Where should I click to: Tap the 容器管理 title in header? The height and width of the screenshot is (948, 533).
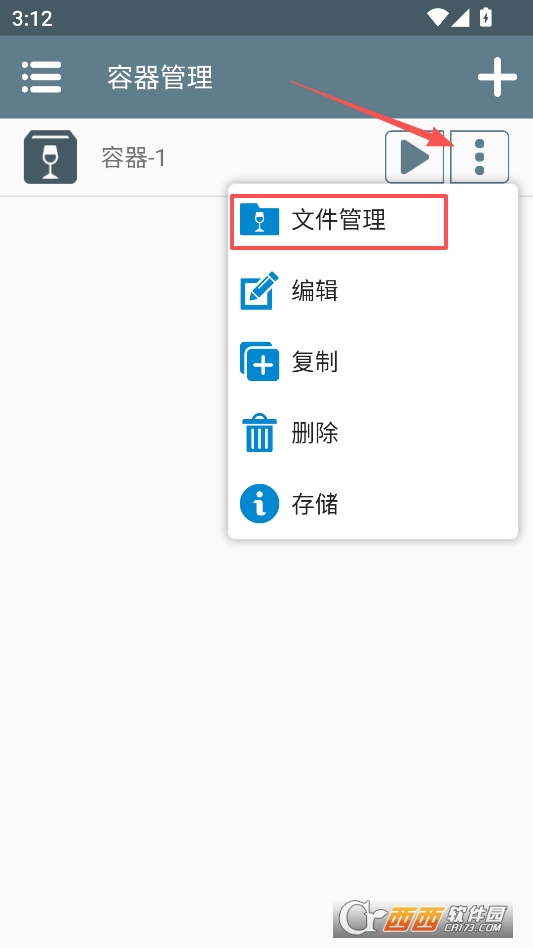coord(160,77)
